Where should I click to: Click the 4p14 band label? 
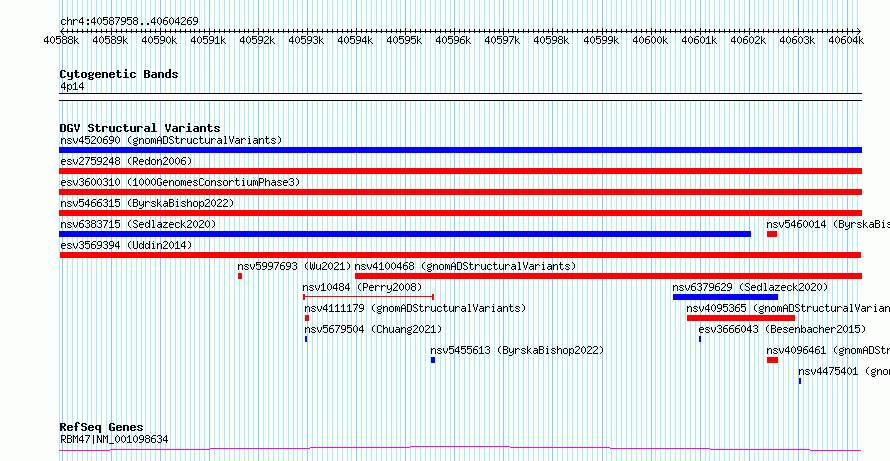[x=72, y=87]
